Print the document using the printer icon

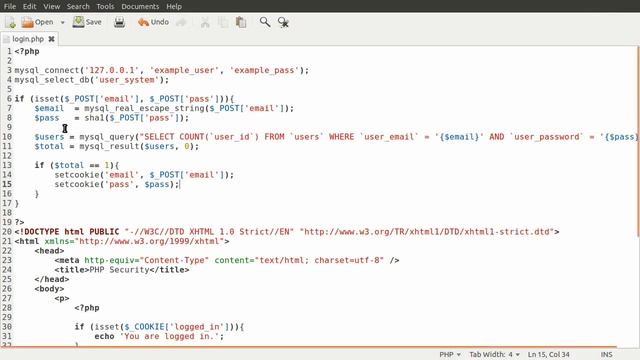coord(120,22)
